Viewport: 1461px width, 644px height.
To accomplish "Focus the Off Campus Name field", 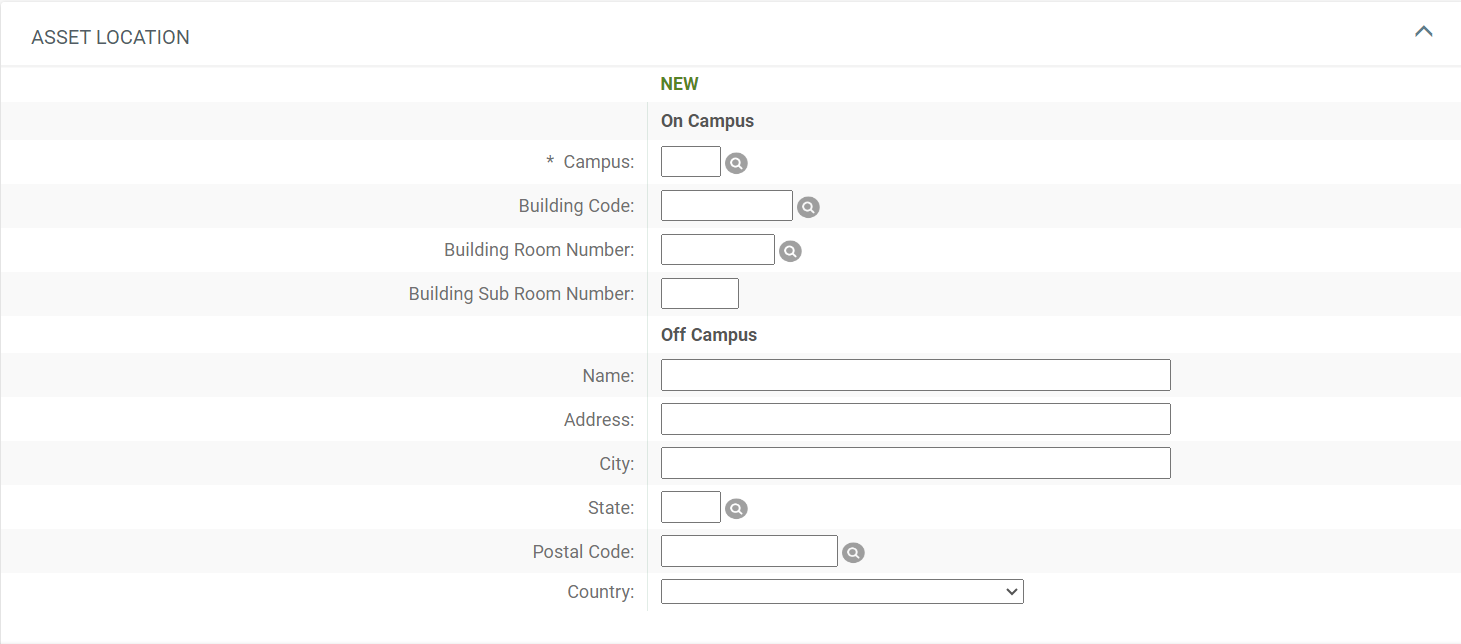I will [x=915, y=376].
